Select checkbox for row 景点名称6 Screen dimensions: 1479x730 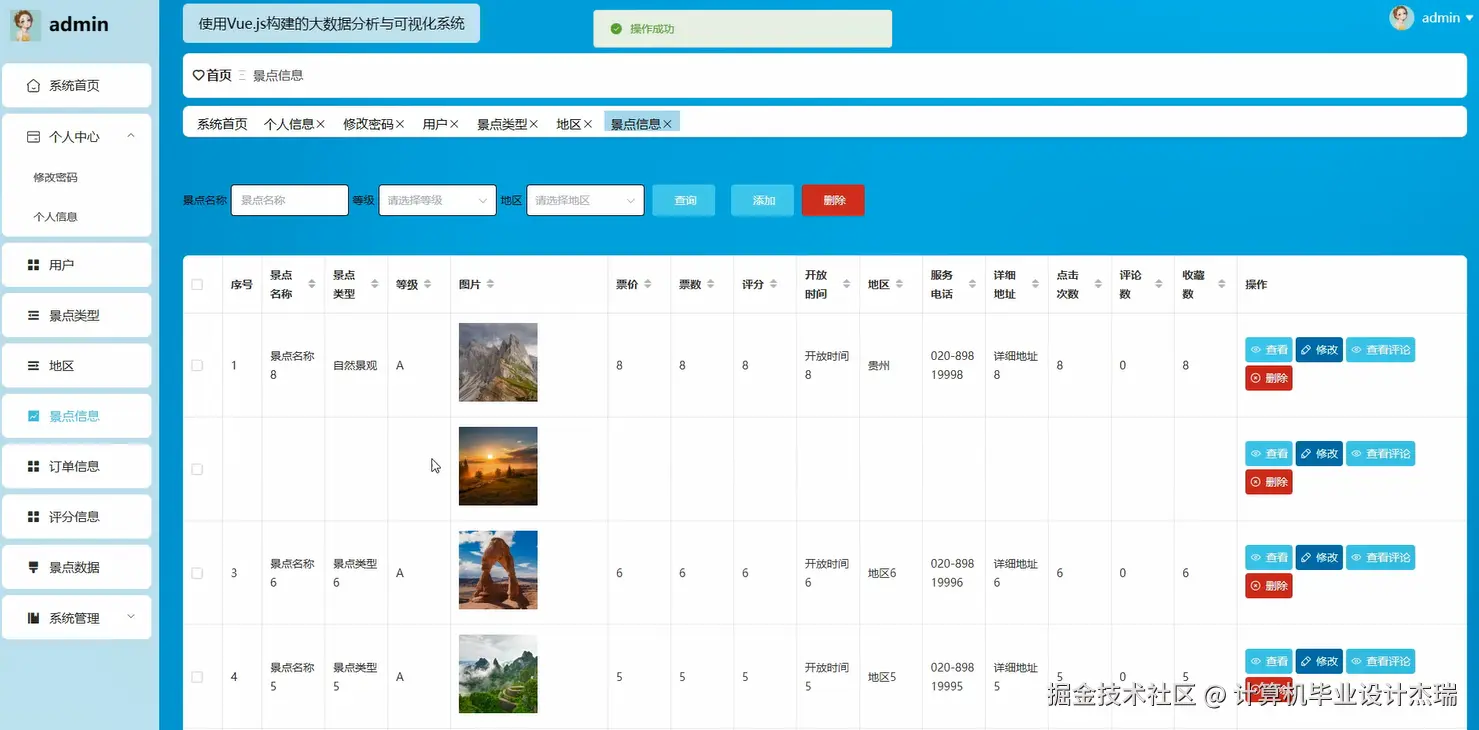(x=197, y=574)
